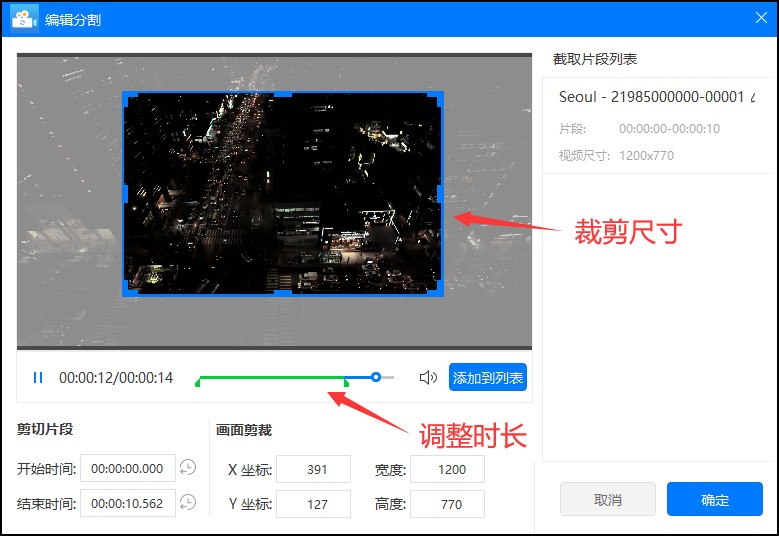Viewport: 779px width, 536px height.
Task: Click the 结束时间 input field
Action: pos(128,503)
